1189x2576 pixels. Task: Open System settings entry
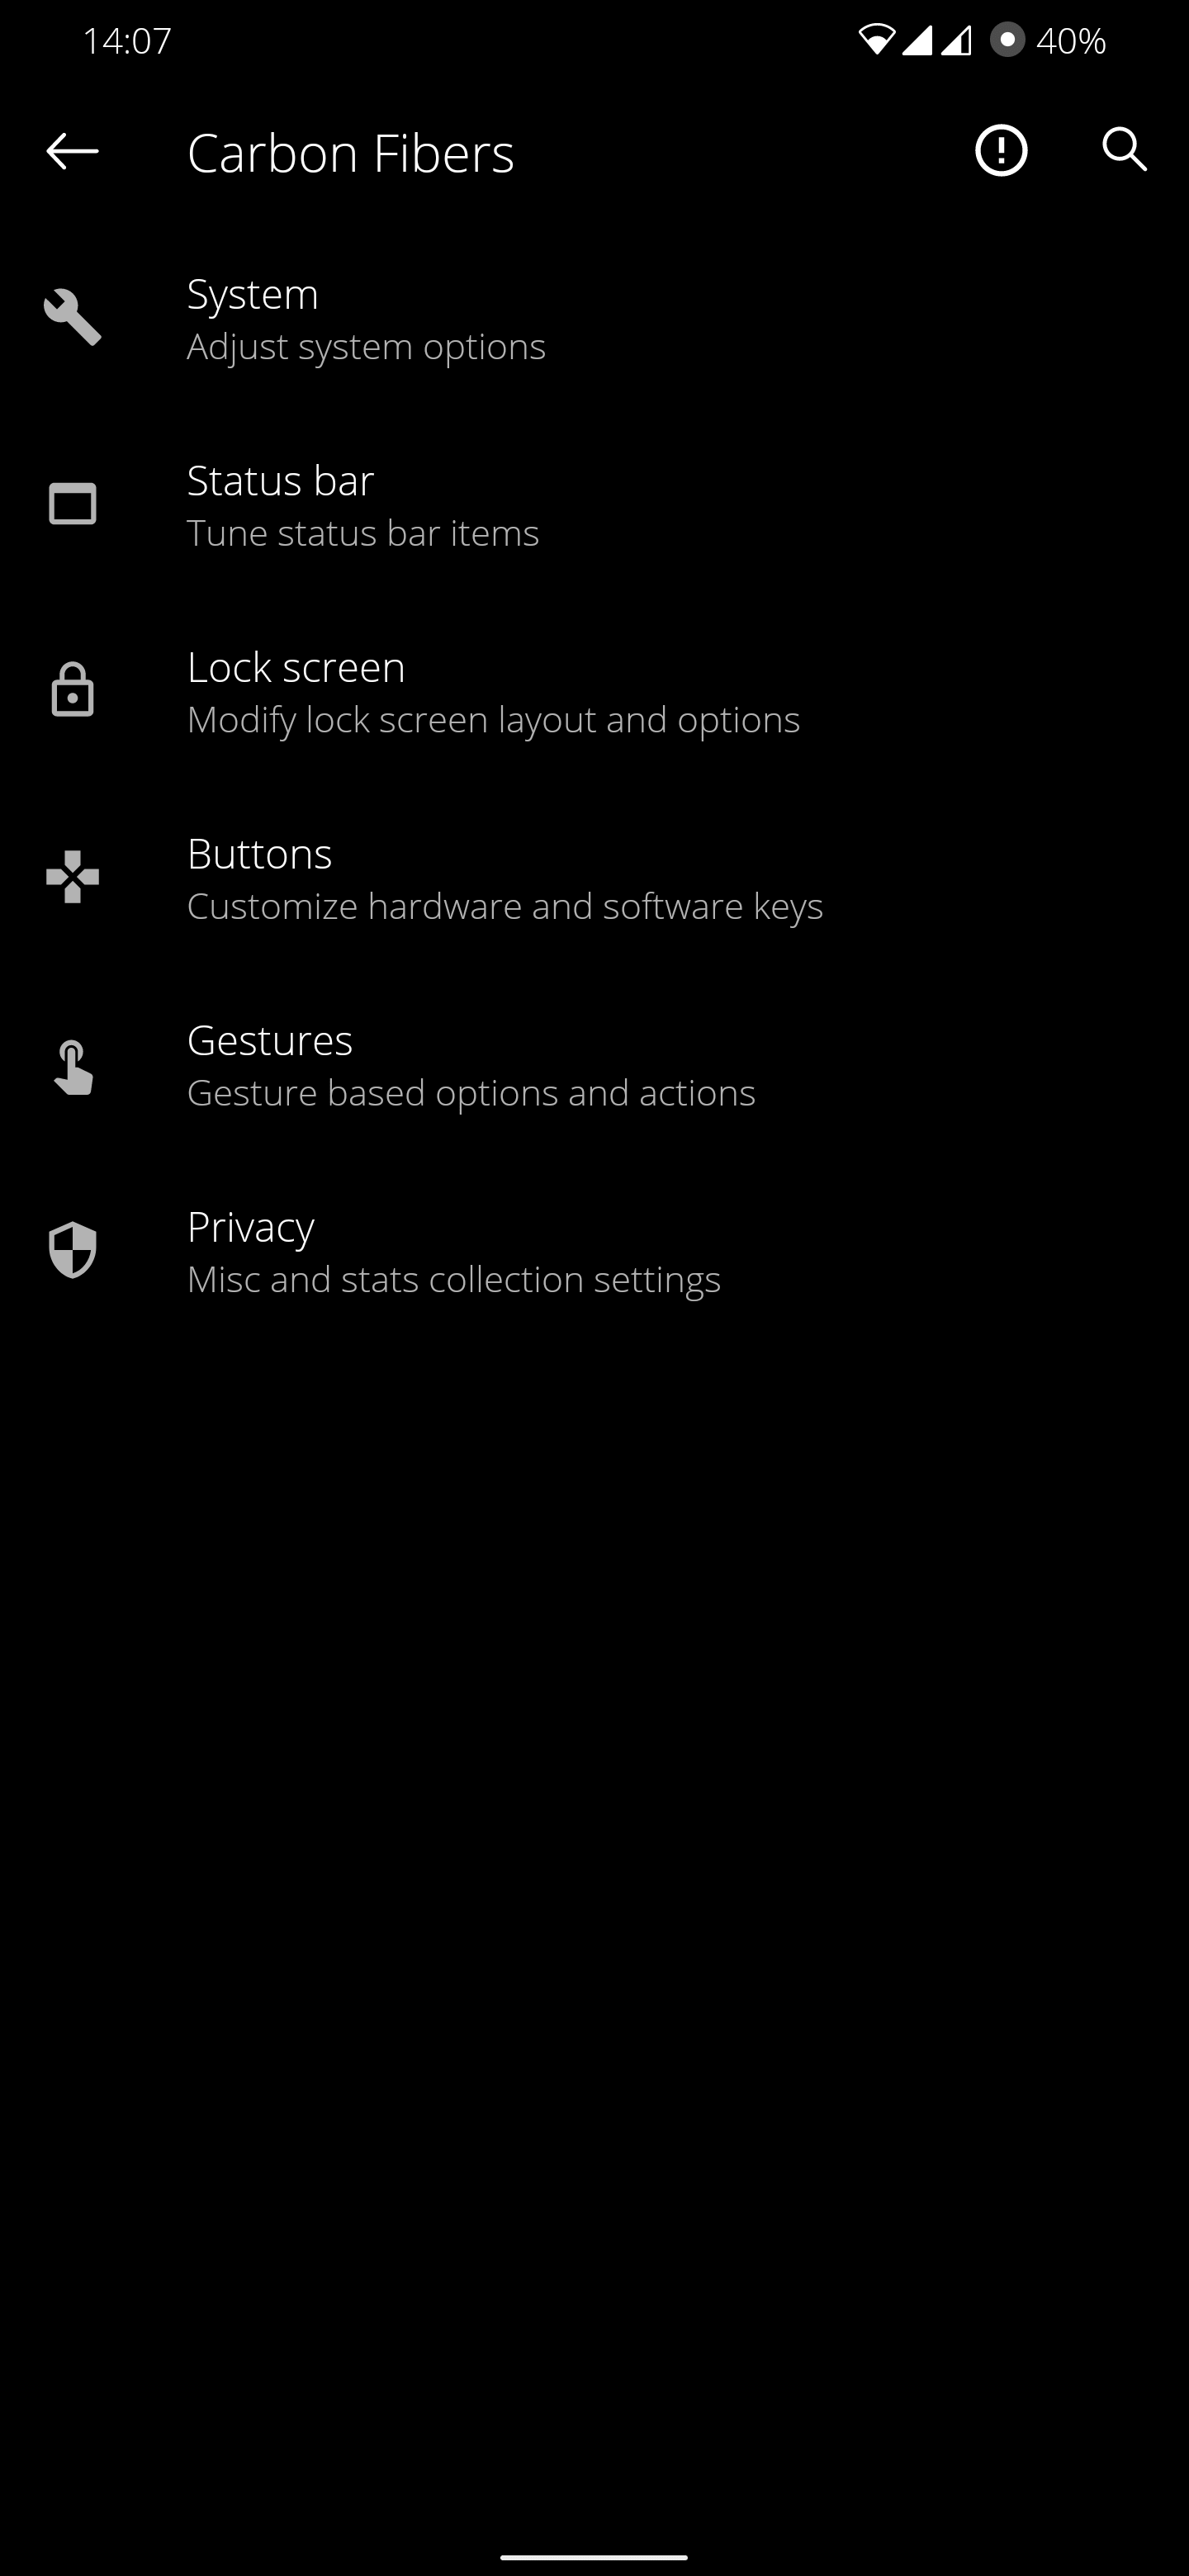594,318
